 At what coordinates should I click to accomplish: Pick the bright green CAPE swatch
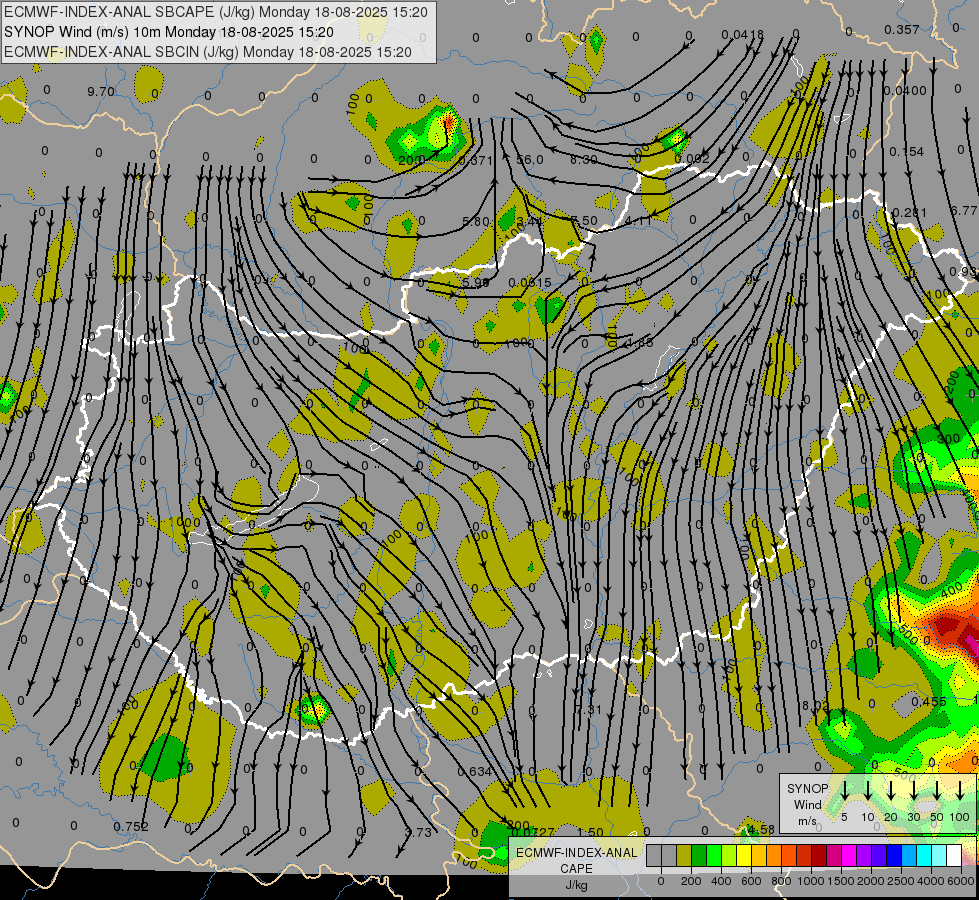(x=714, y=855)
